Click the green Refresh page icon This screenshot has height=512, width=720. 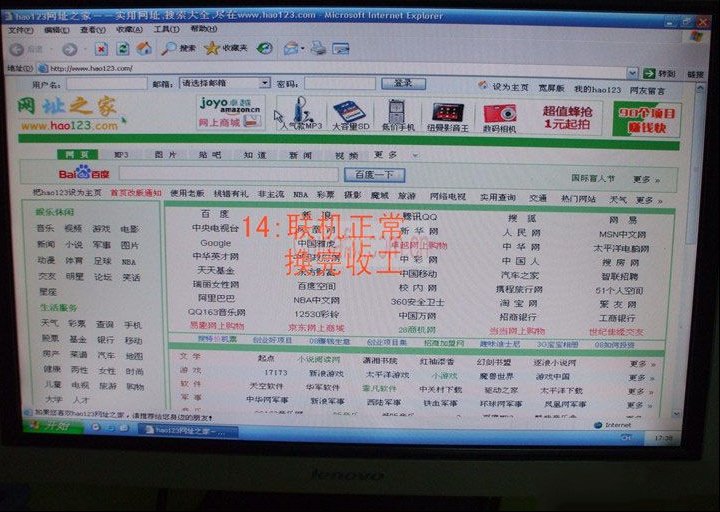pos(123,48)
